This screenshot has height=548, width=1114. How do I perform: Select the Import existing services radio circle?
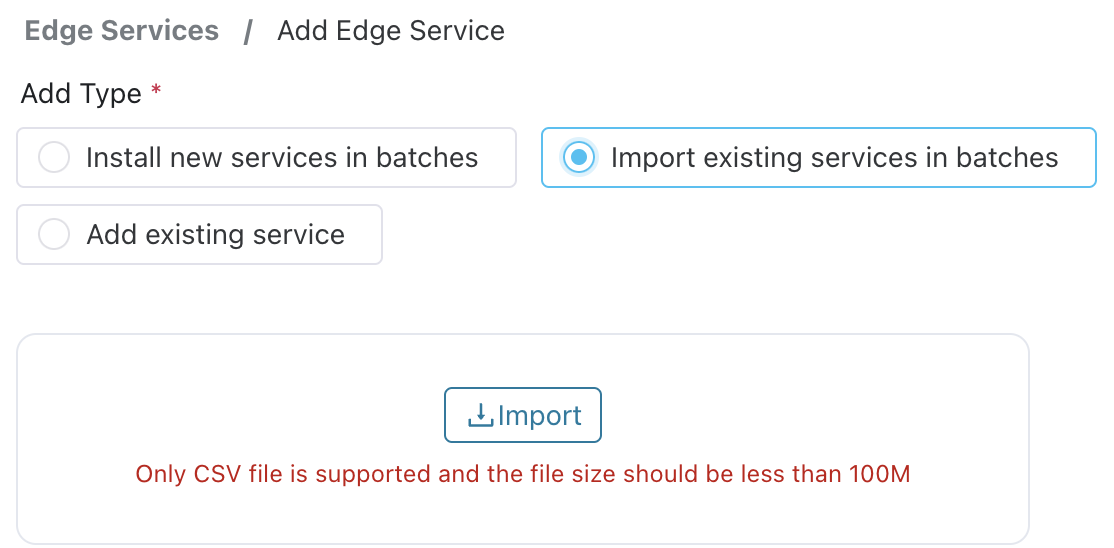point(578,158)
